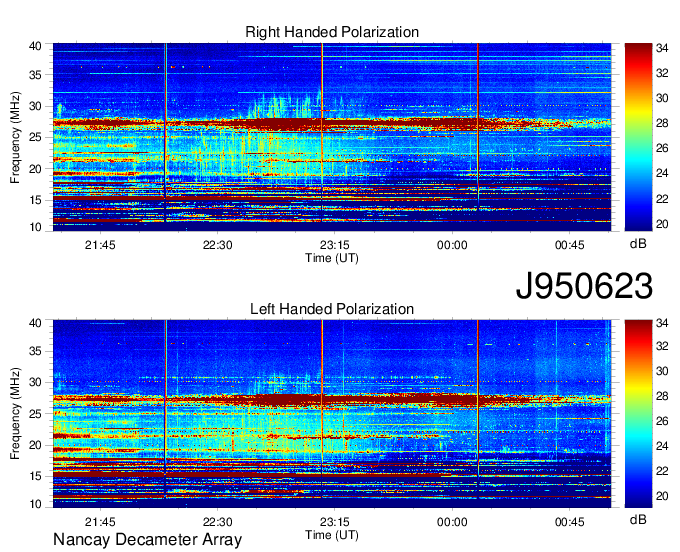This screenshot has width=680, height=552.
Task: Click the 32 dB label on Left Handed color bar
Action: pyautogui.click(x=662, y=346)
